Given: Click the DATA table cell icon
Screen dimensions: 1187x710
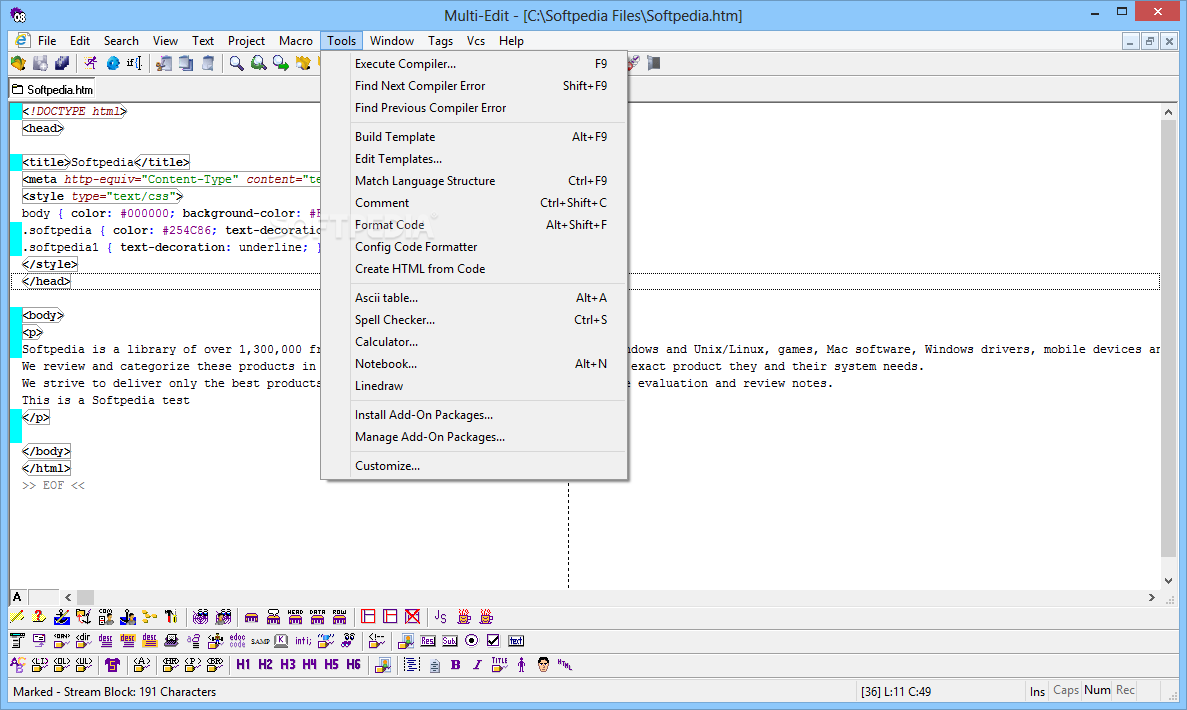Looking at the screenshot, I should pos(317,617).
